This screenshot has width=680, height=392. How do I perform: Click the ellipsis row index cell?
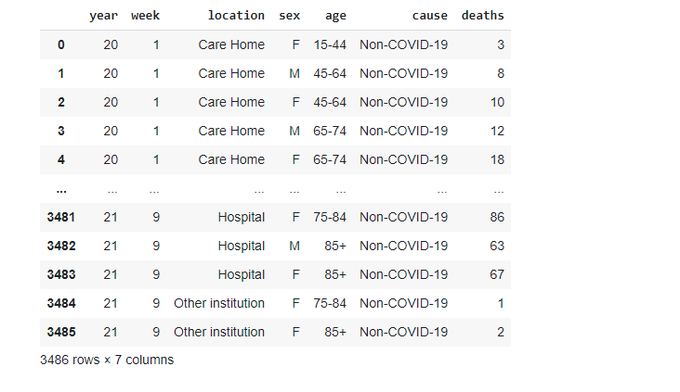point(61,191)
